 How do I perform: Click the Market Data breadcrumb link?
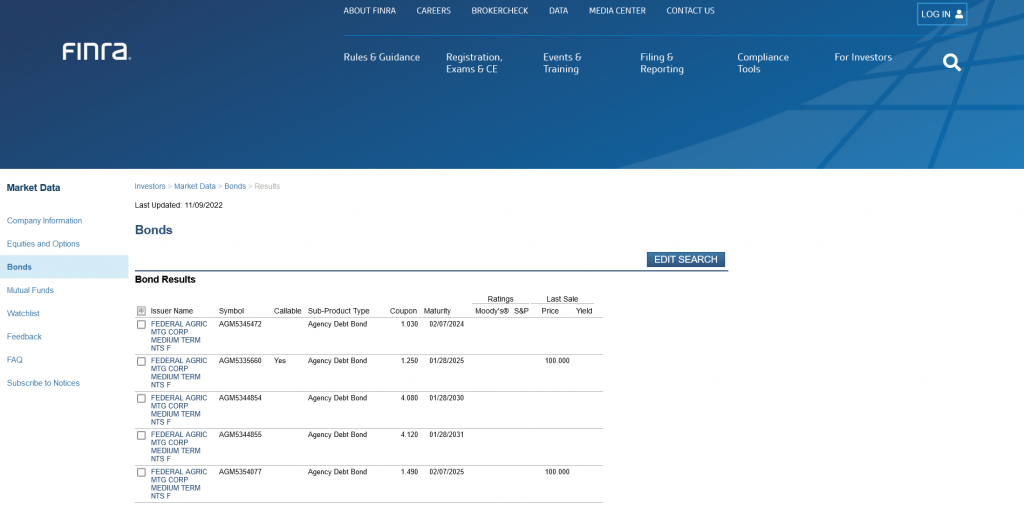click(195, 186)
